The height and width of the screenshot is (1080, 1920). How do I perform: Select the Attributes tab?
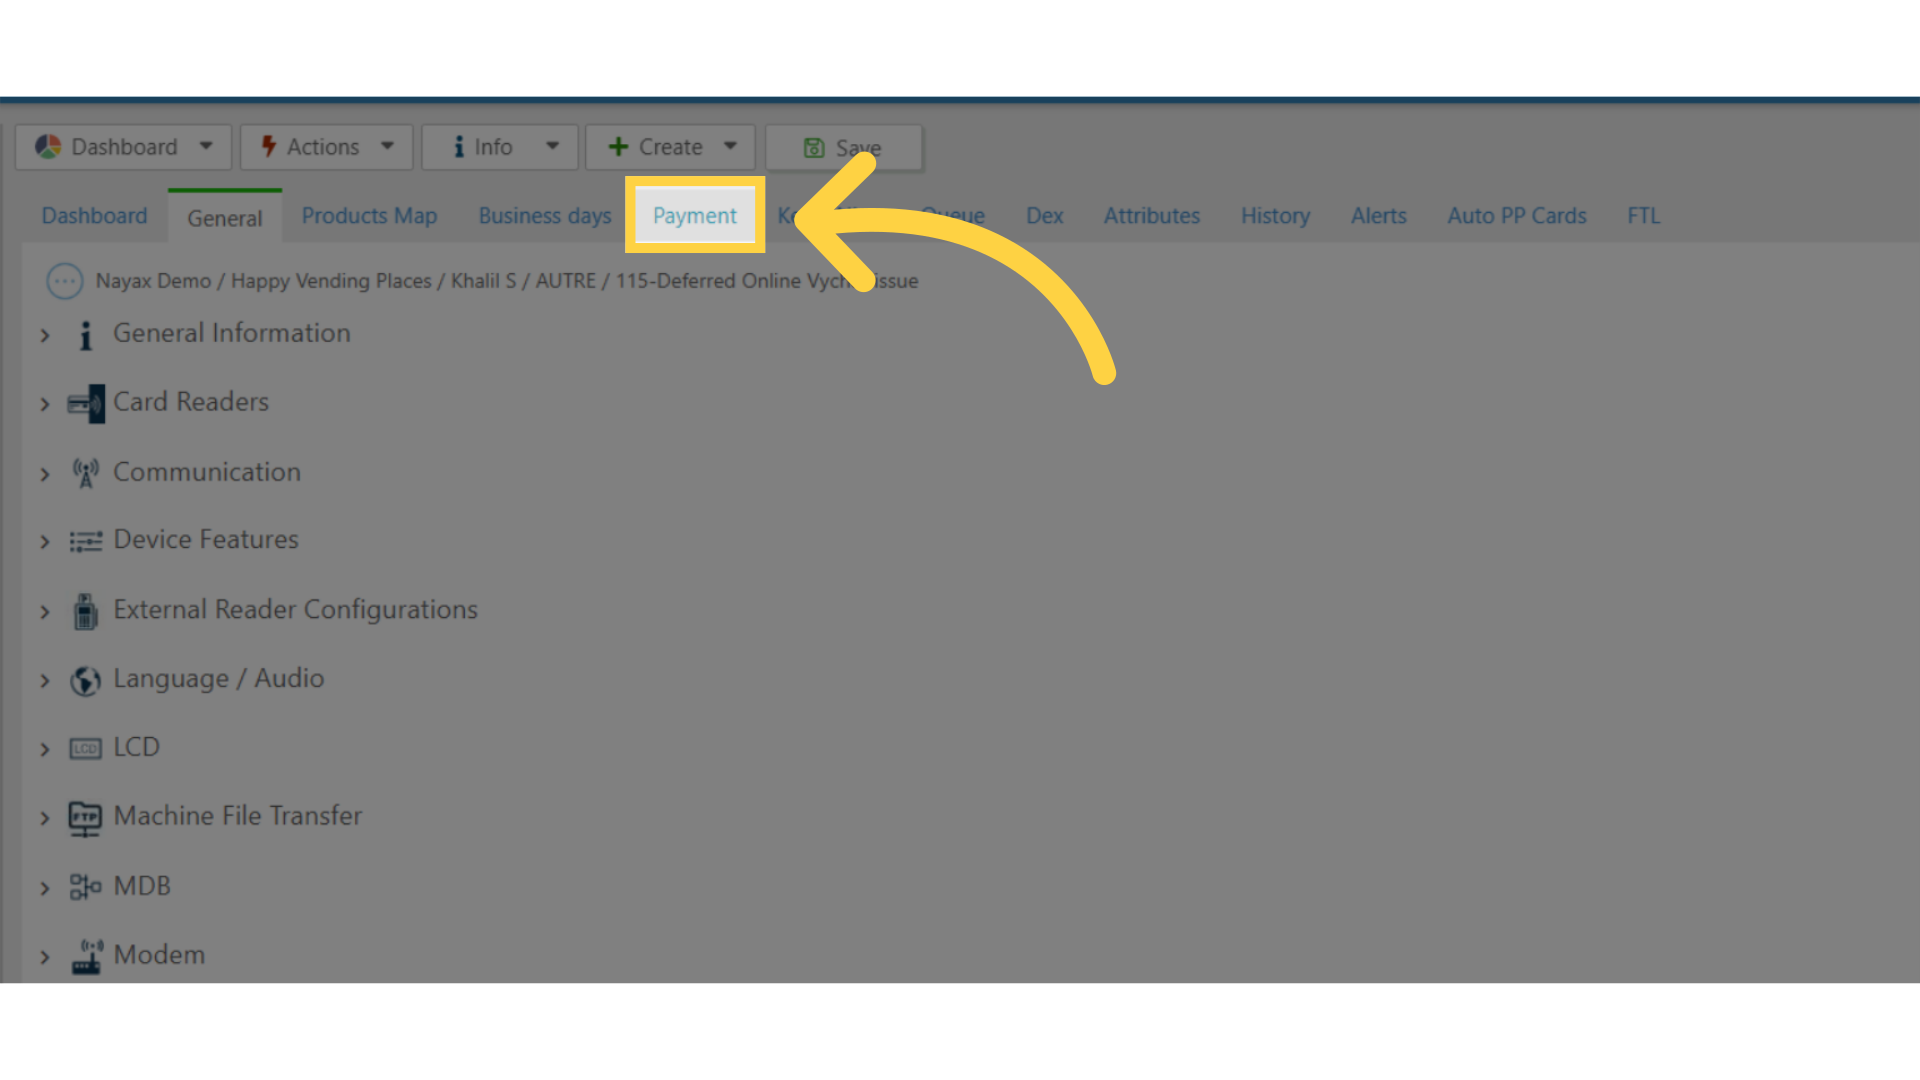pos(1150,215)
